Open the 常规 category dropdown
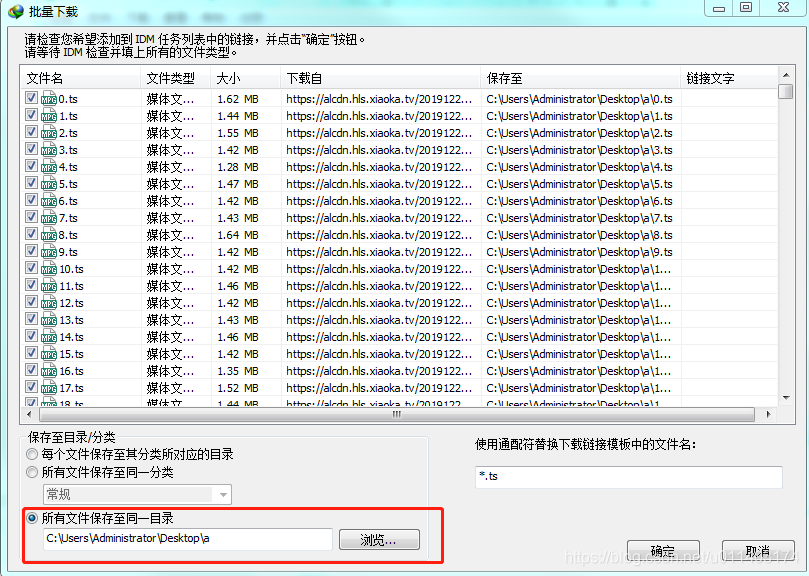 (x=137, y=494)
